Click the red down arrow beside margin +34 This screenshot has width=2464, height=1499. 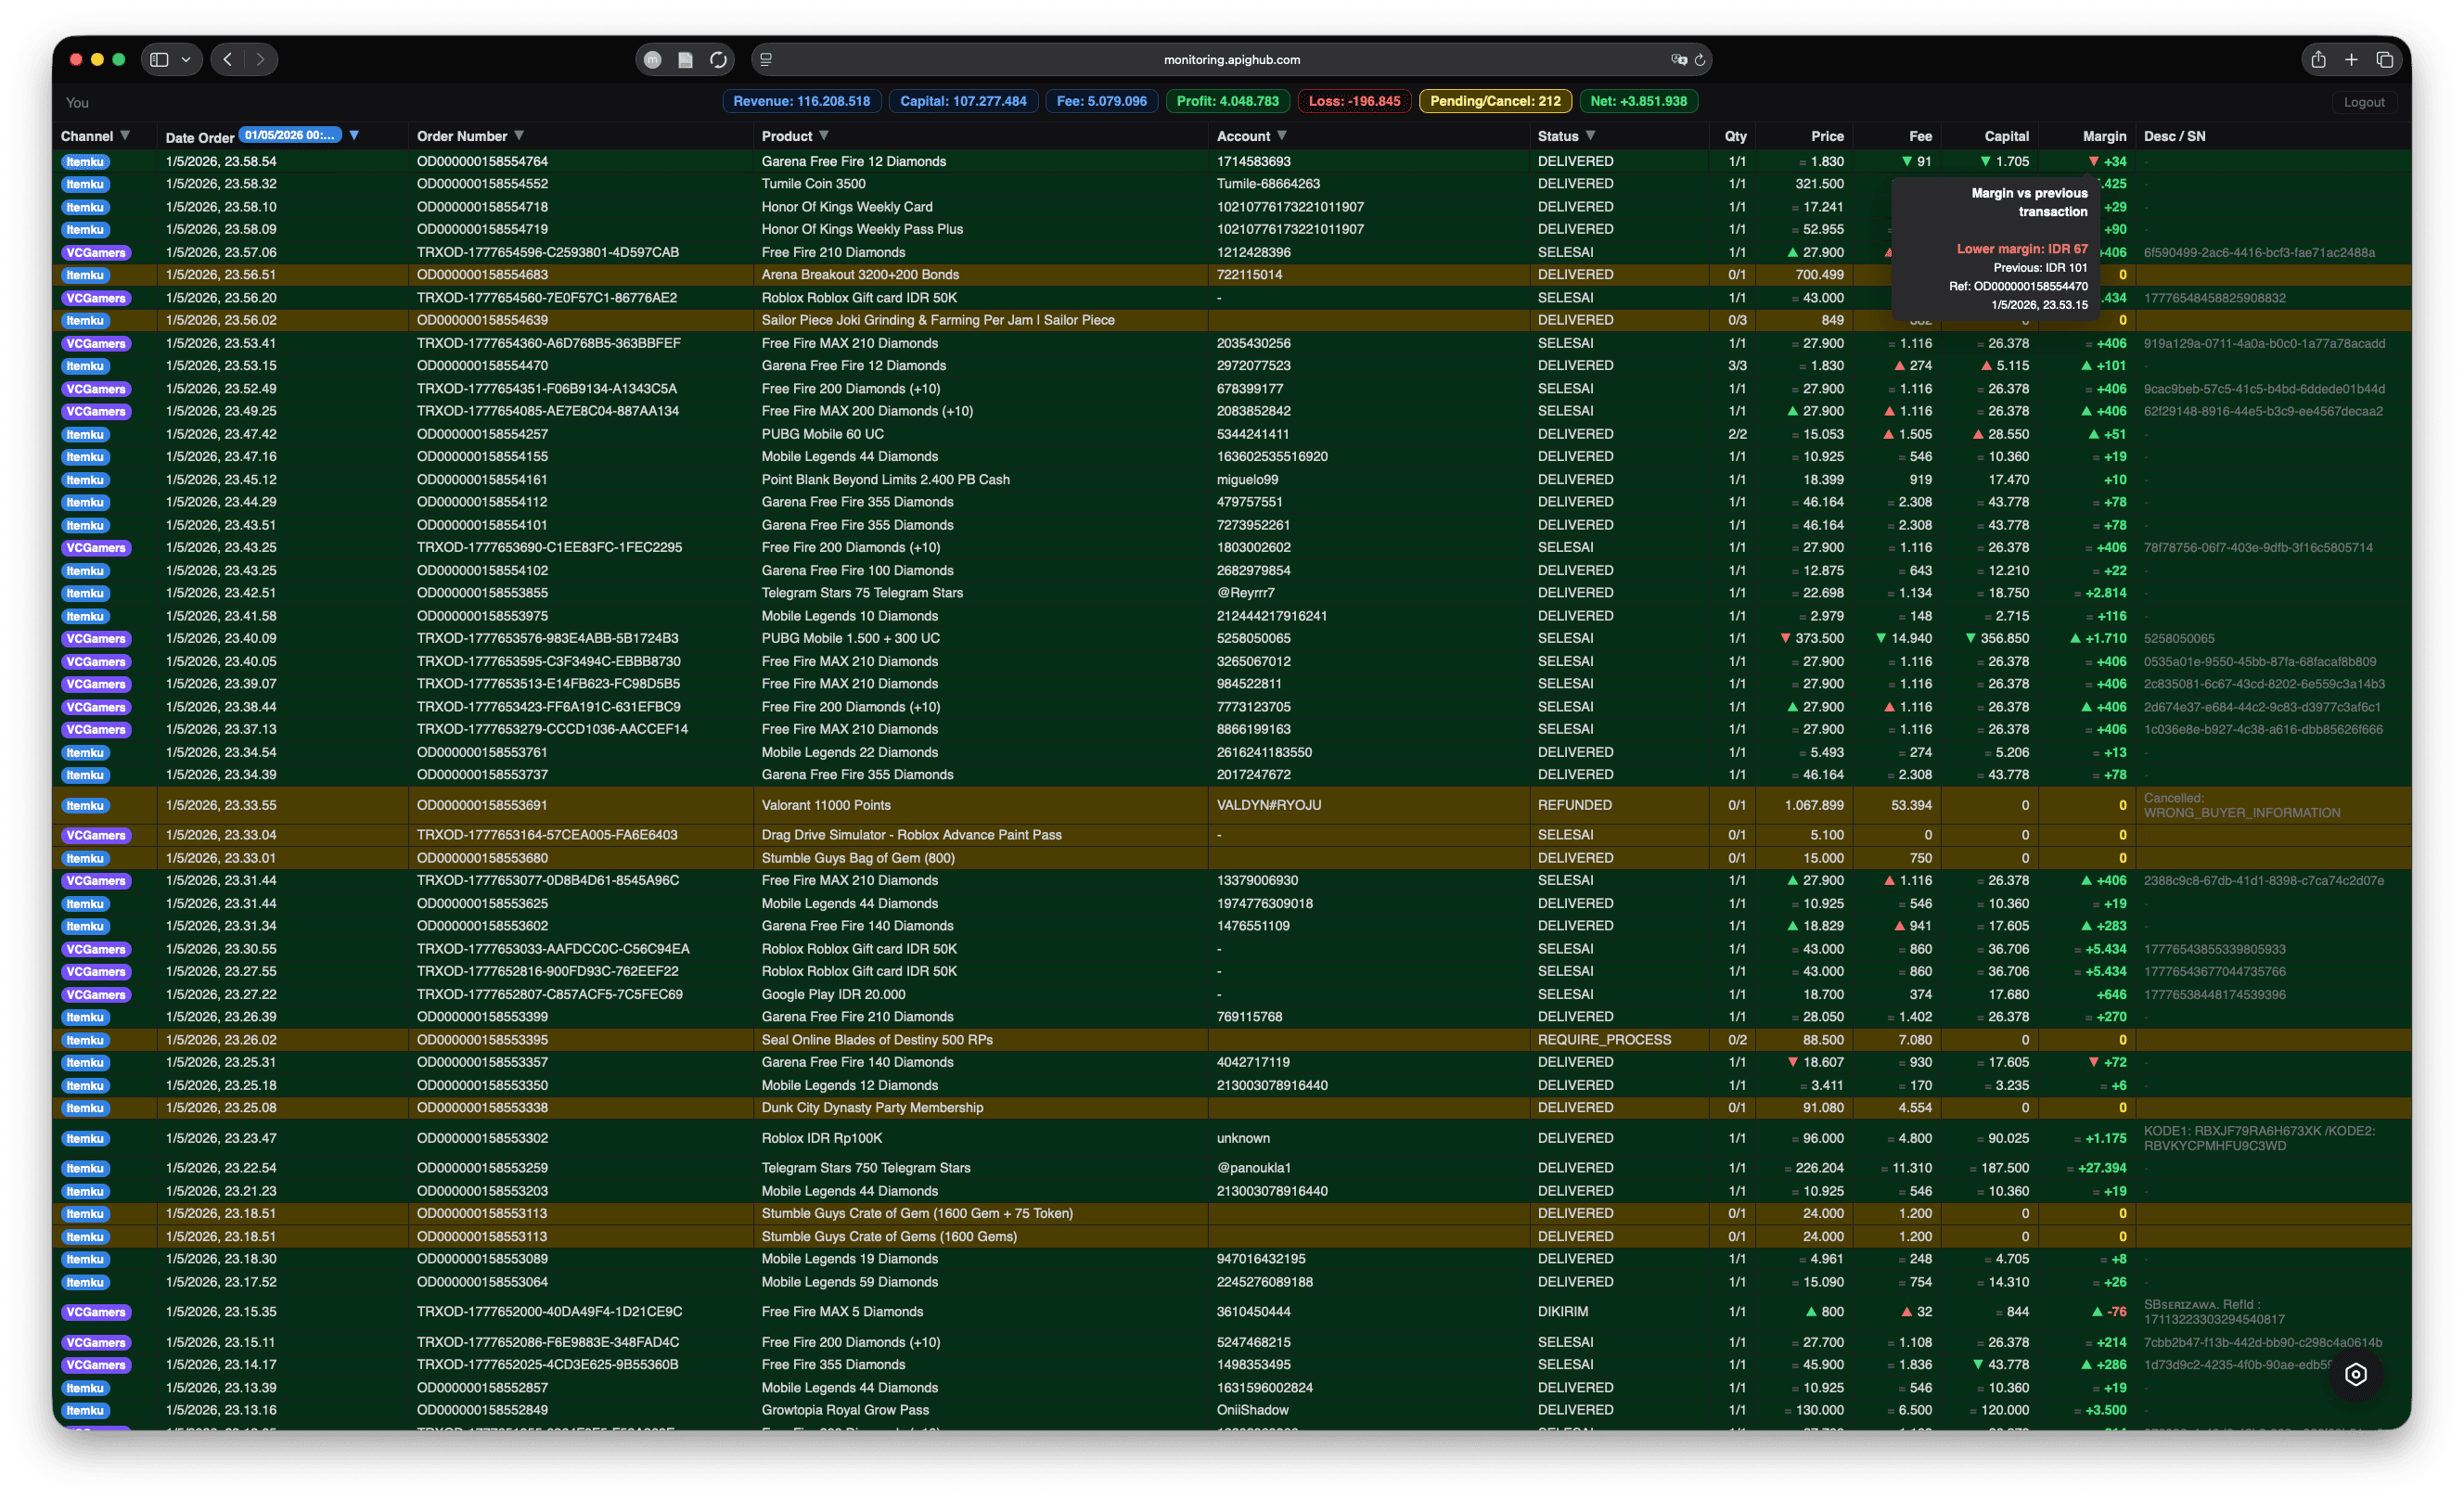2093,162
